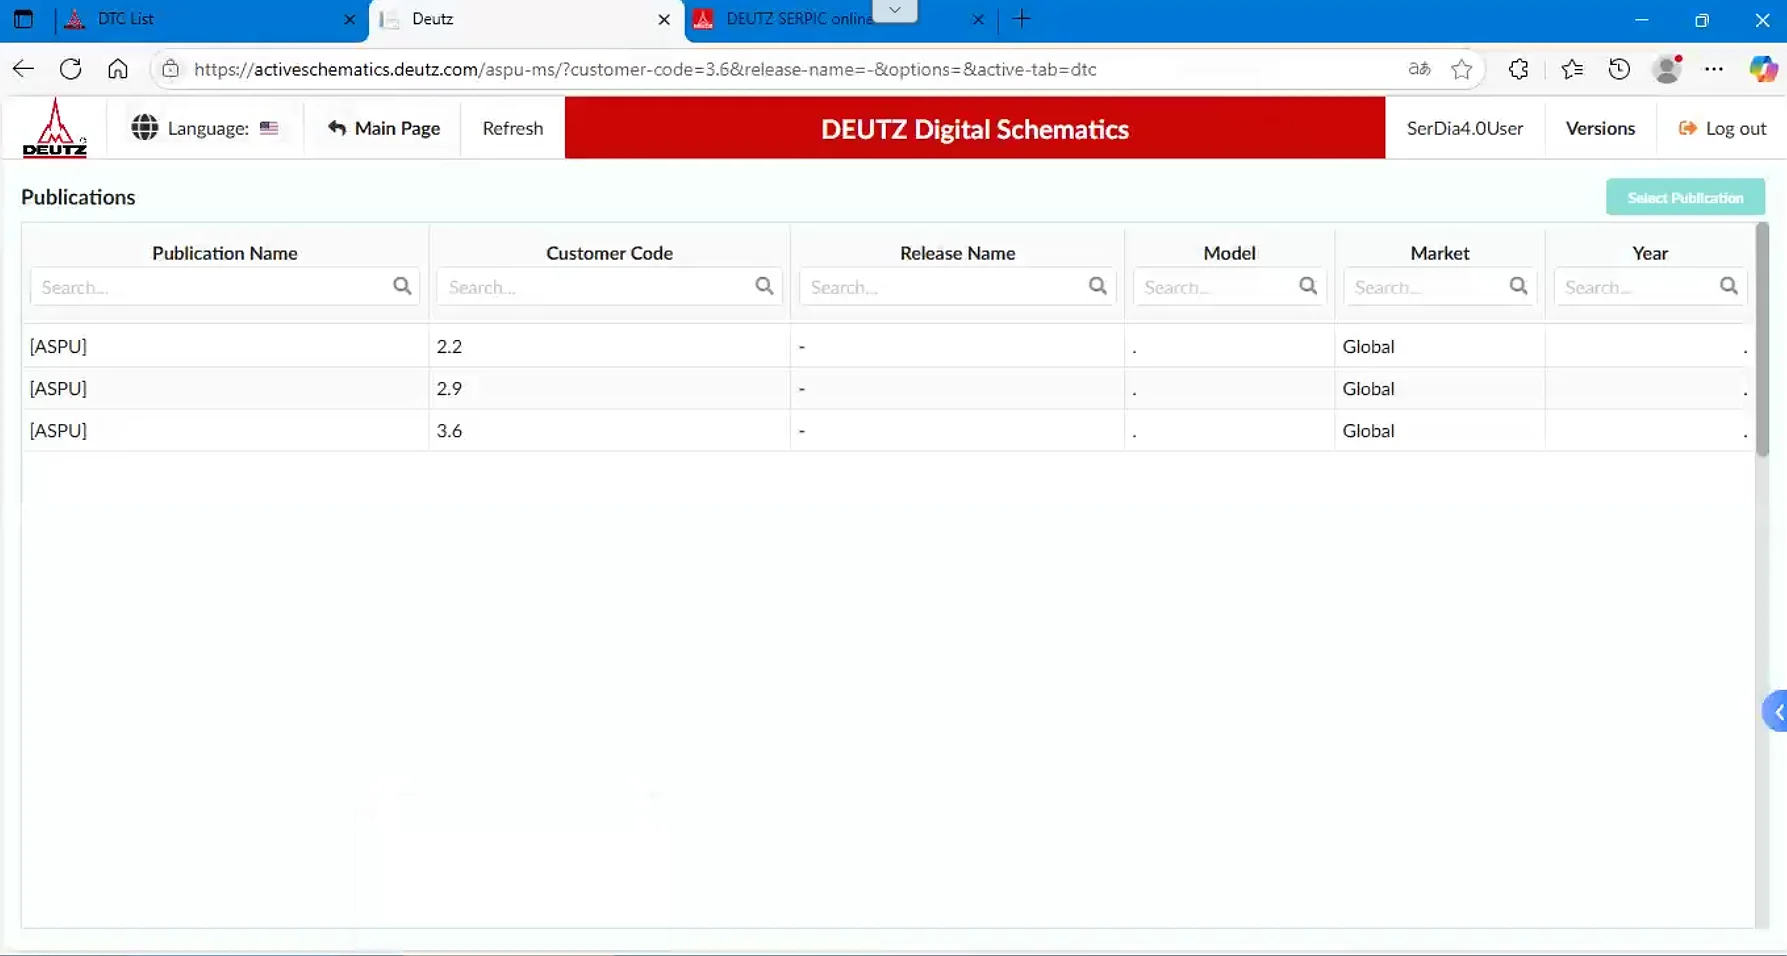Click the Publication Name search magnifier icon
Screen dimensions: 1787x956
pos(402,286)
